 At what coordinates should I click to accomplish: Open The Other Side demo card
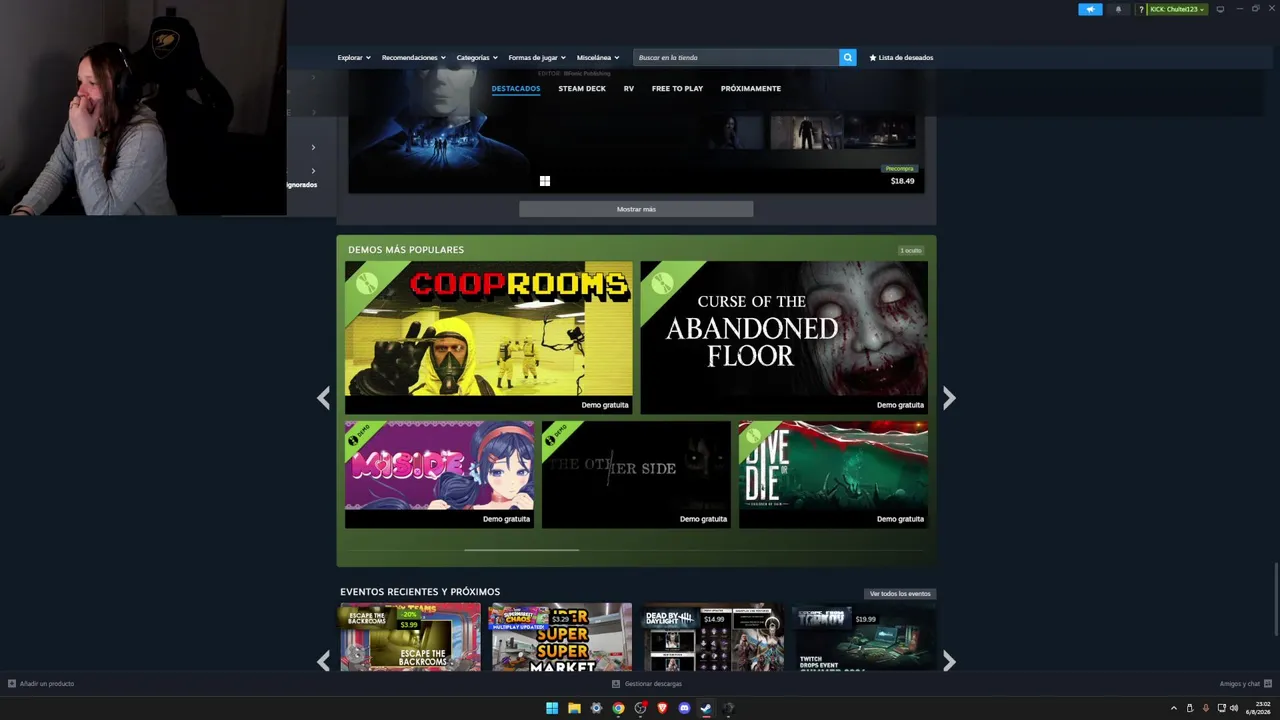tap(636, 474)
